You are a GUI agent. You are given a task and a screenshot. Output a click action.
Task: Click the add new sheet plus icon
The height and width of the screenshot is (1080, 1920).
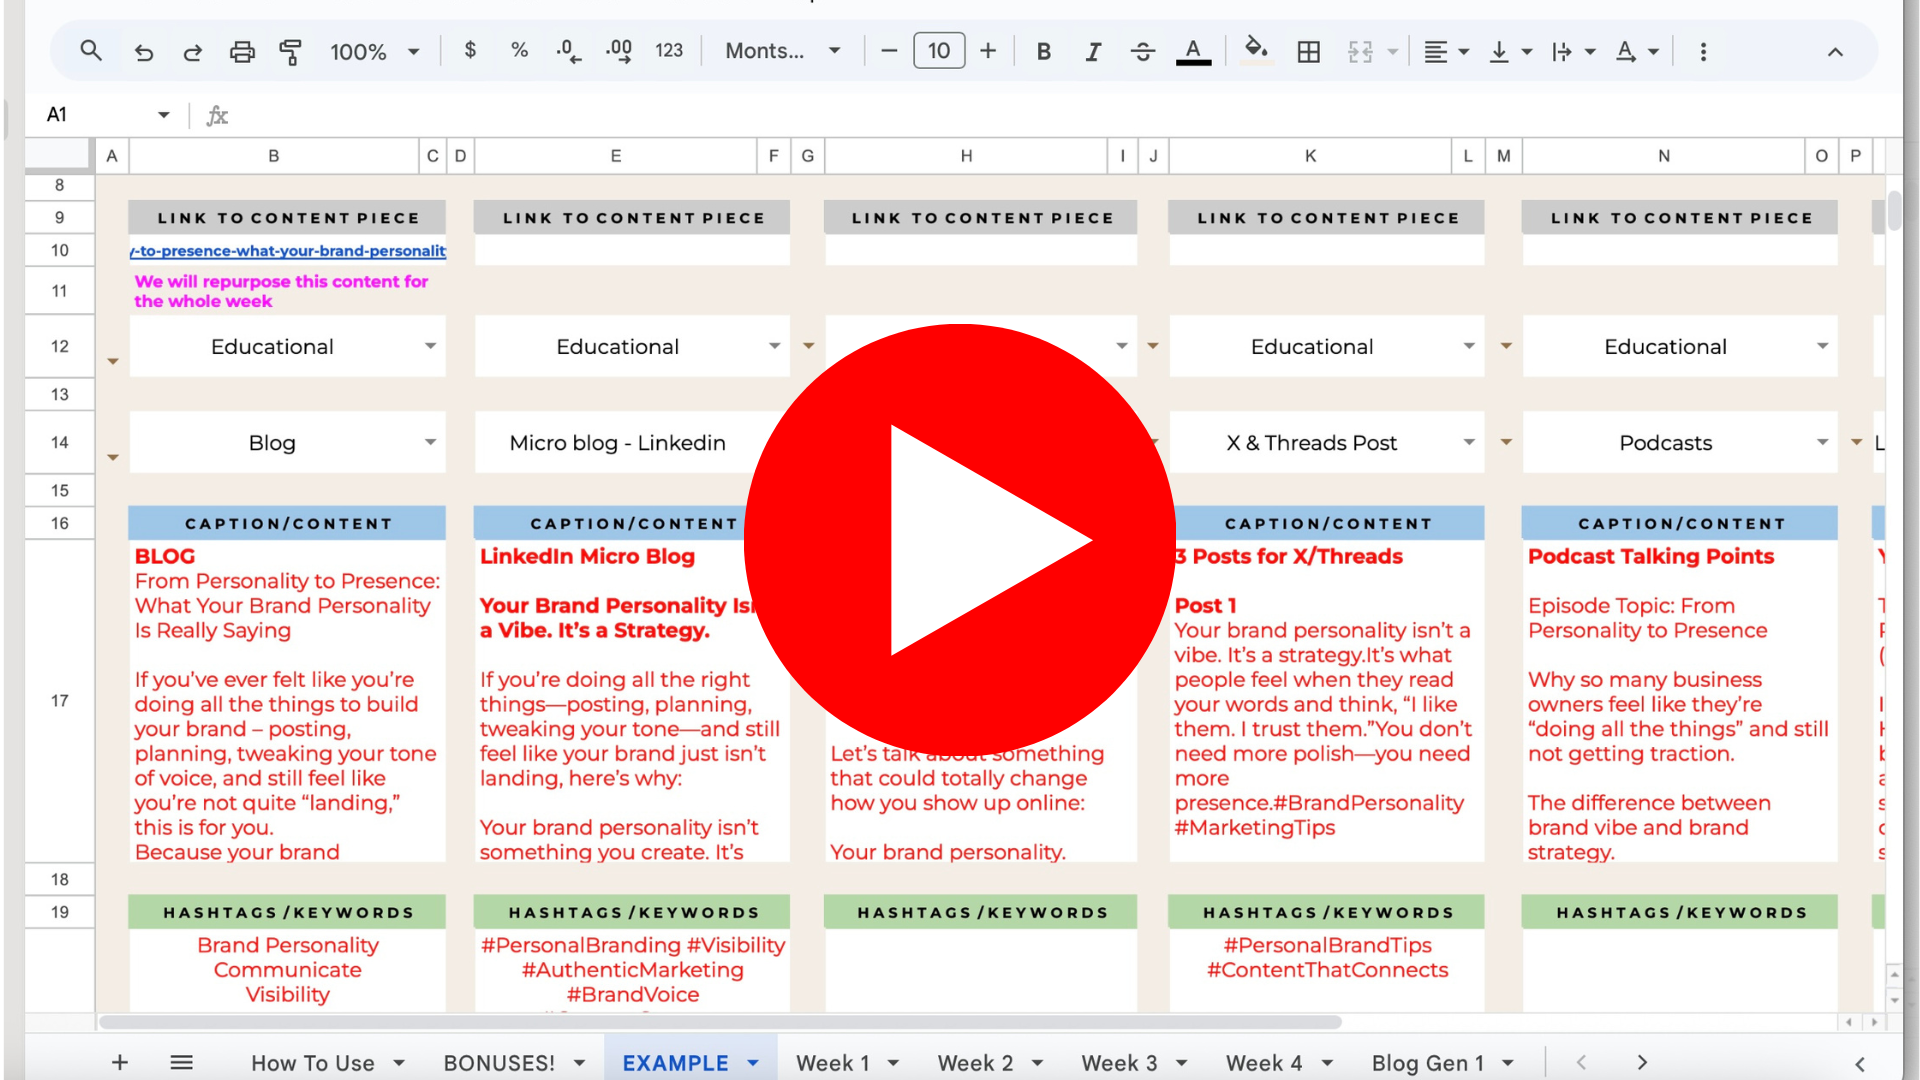tap(120, 1062)
